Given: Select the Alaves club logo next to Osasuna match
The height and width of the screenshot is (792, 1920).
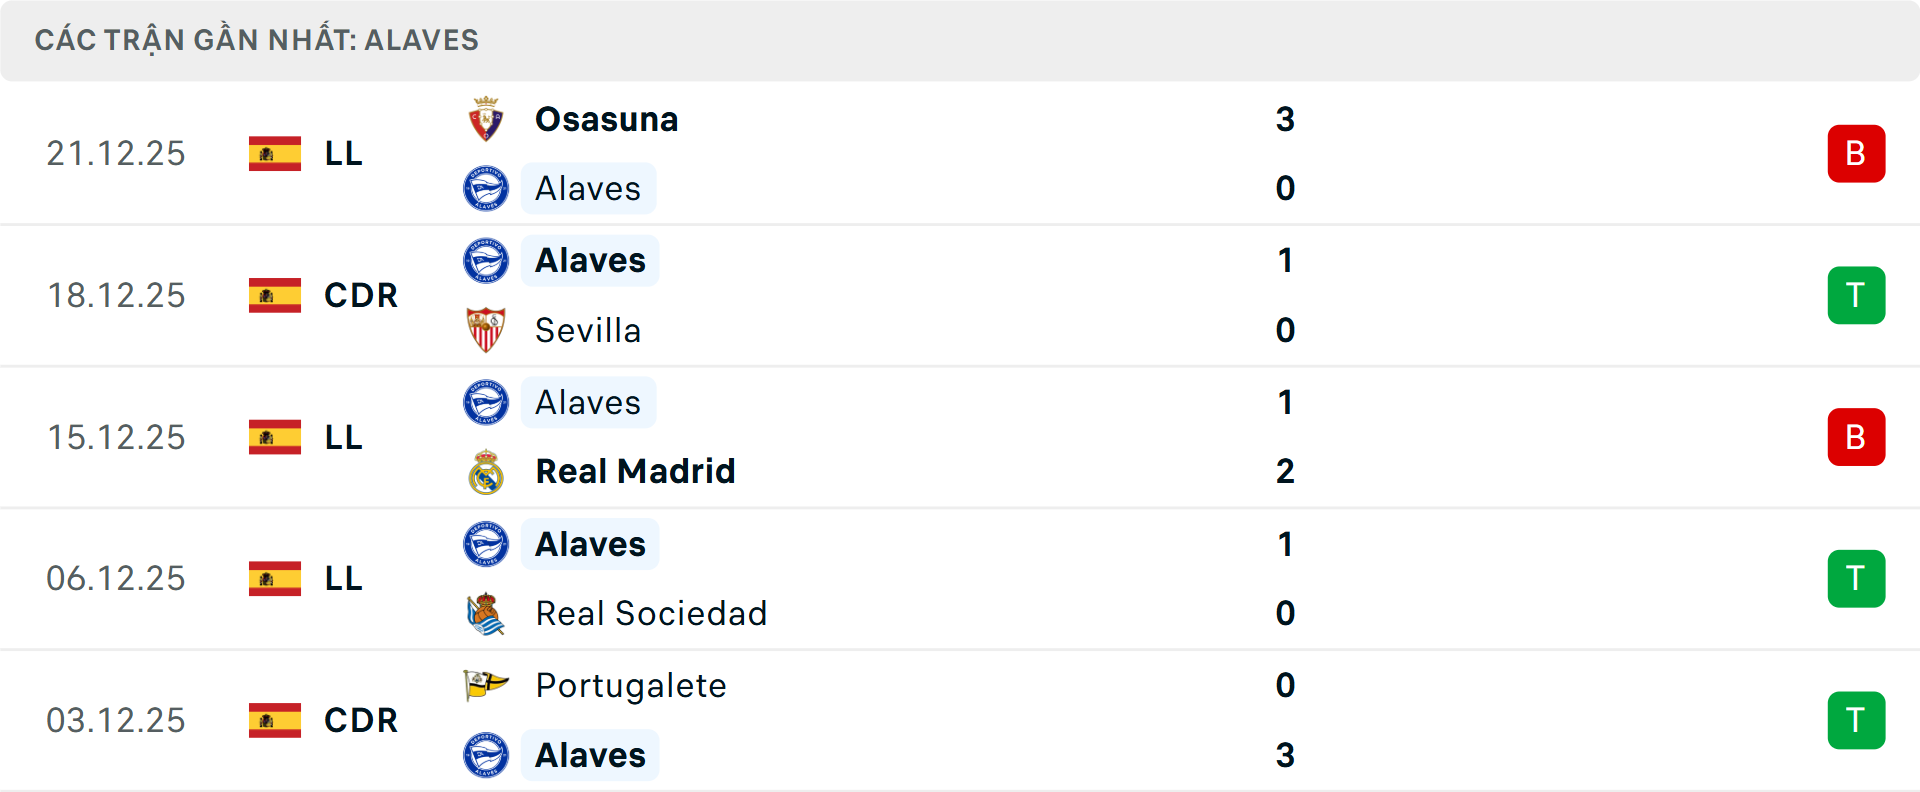Looking at the screenshot, I should click(x=486, y=188).
